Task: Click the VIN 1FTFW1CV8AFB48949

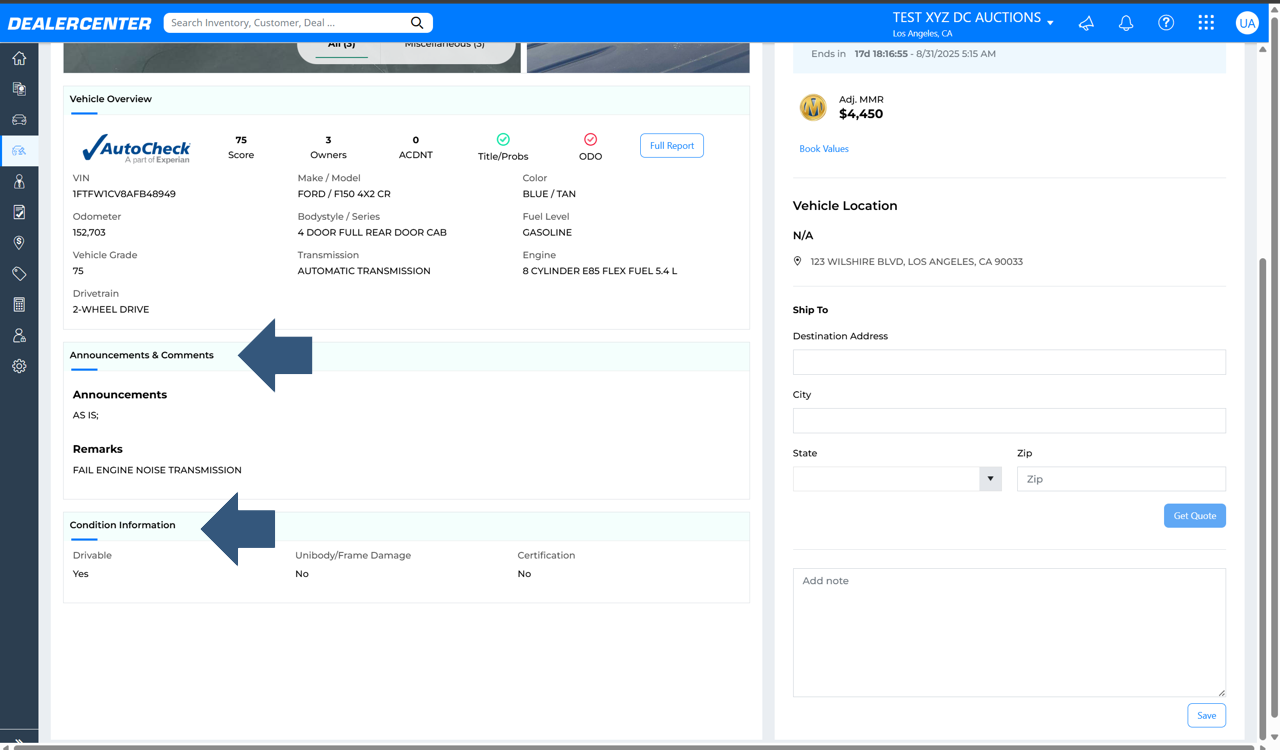Action: 124,194
